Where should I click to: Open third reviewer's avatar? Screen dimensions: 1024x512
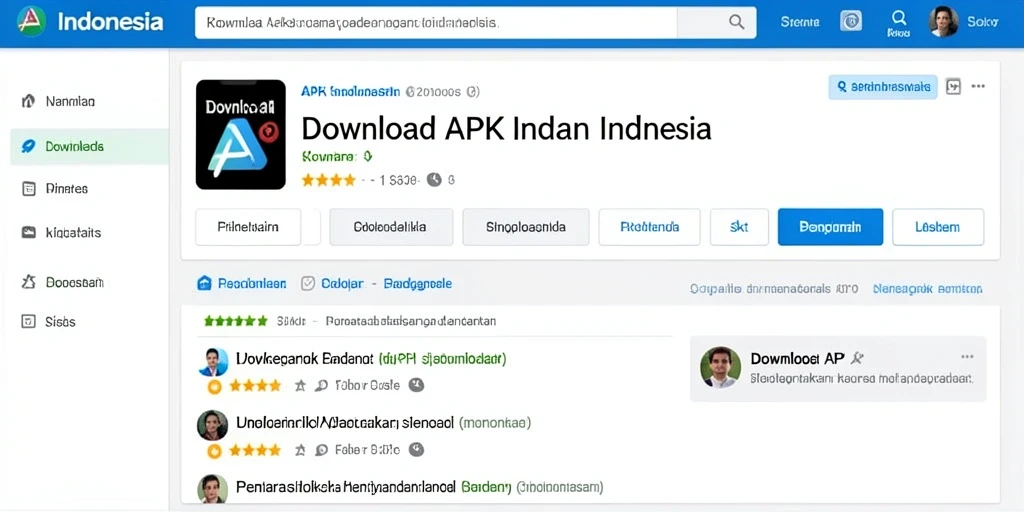click(212, 488)
